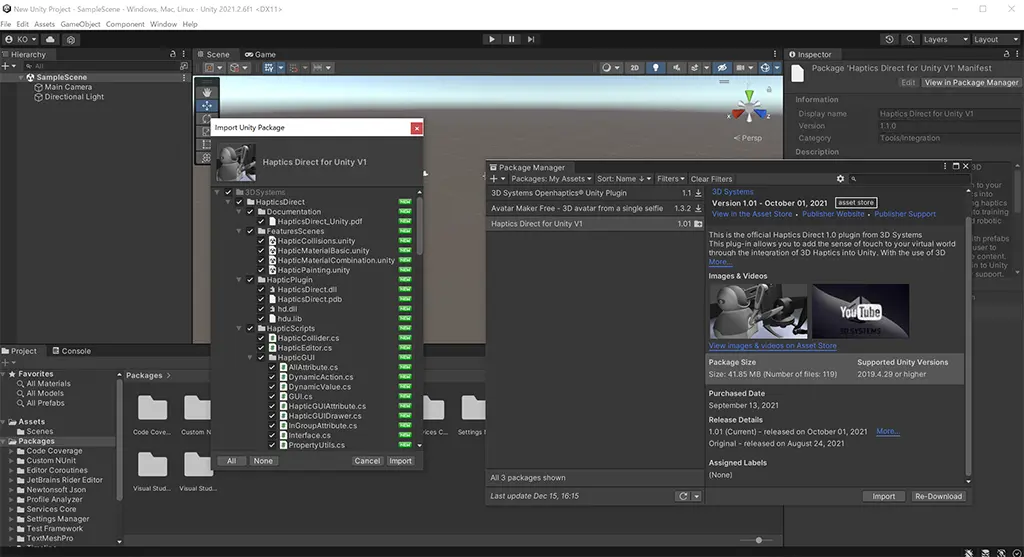Uncheck HapticCollisions.unity checkbox
Viewport: 1024px width, 557px height.
[x=261, y=241]
